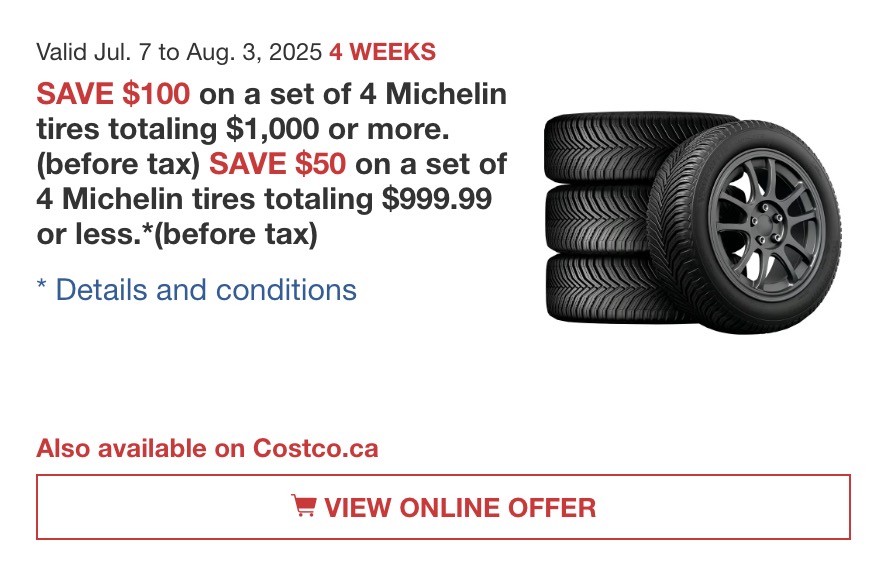Image resolution: width=886 pixels, height=578 pixels.
Task: Open the Details and conditions link
Action: coord(206,290)
